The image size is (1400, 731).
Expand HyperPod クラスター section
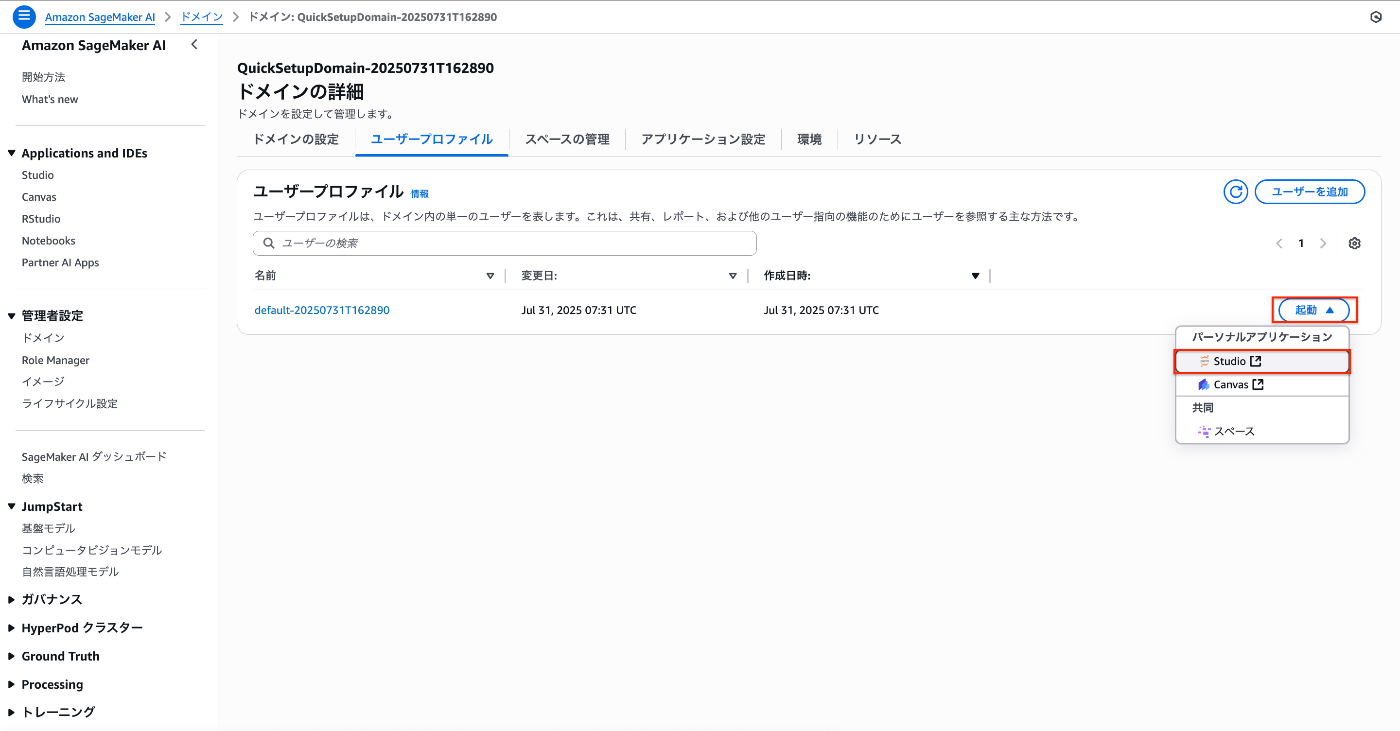12,628
